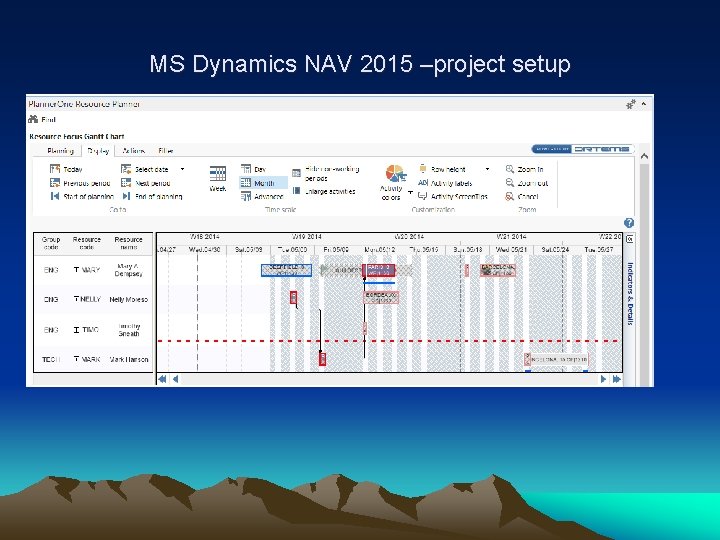This screenshot has height=540, width=720.
Task: Click the Previous period icon
Action: click(55, 183)
